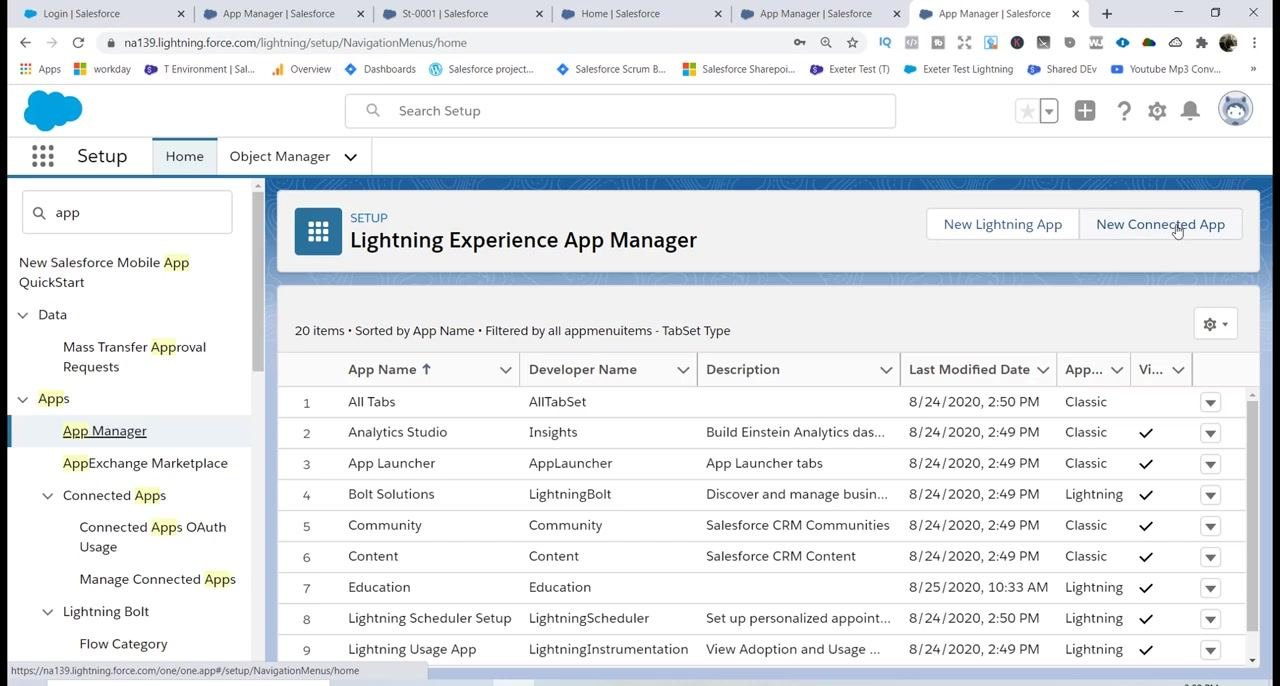1280x686 pixels.
Task: Select Lightning Scheduler Setup row text
Action: click(x=429, y=619)
